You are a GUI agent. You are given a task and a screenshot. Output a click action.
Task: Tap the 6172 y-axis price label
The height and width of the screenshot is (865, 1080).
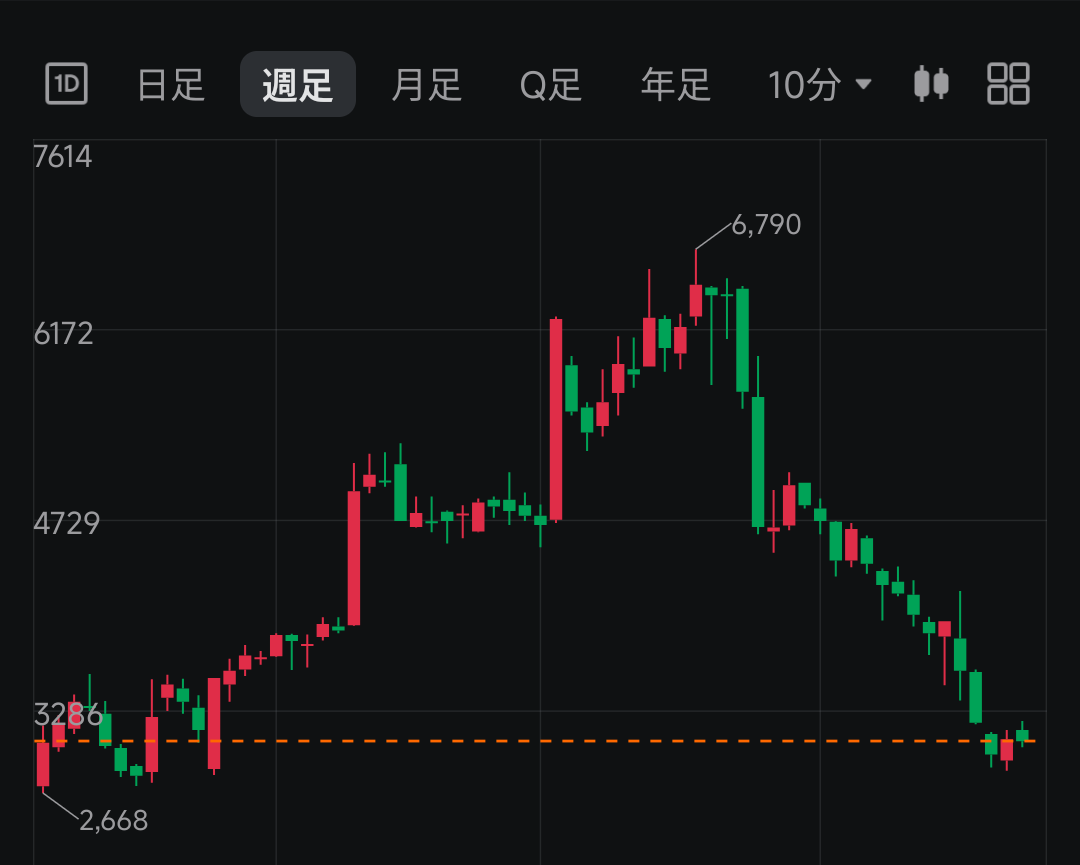click(x=63, y=333)
